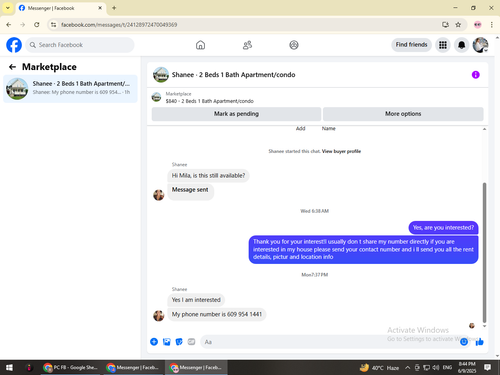Click the chat scroll up arrow
This screenshot has width=500, height=375.
pos(484,129)
